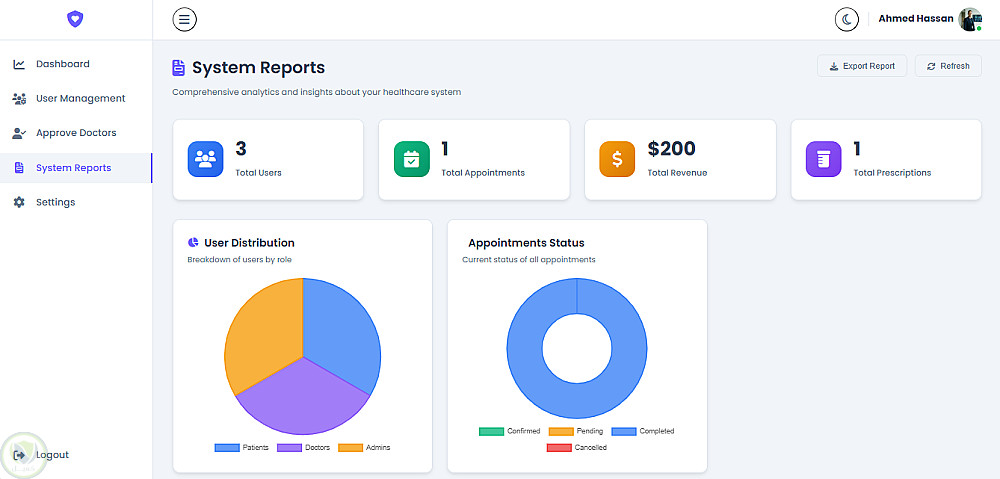Click the blue Total Users icon

(205, 159)
